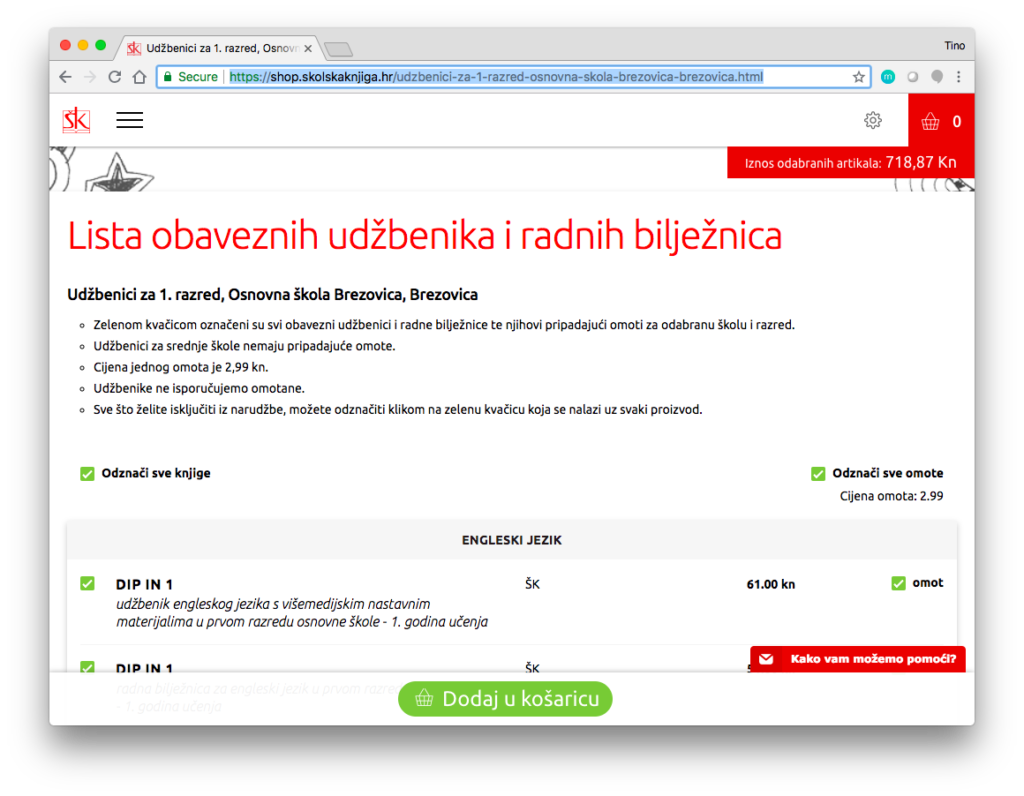The image size is (1024, 796).
Task: Open the hamburger navigation menu
Action: coord(130,120)
